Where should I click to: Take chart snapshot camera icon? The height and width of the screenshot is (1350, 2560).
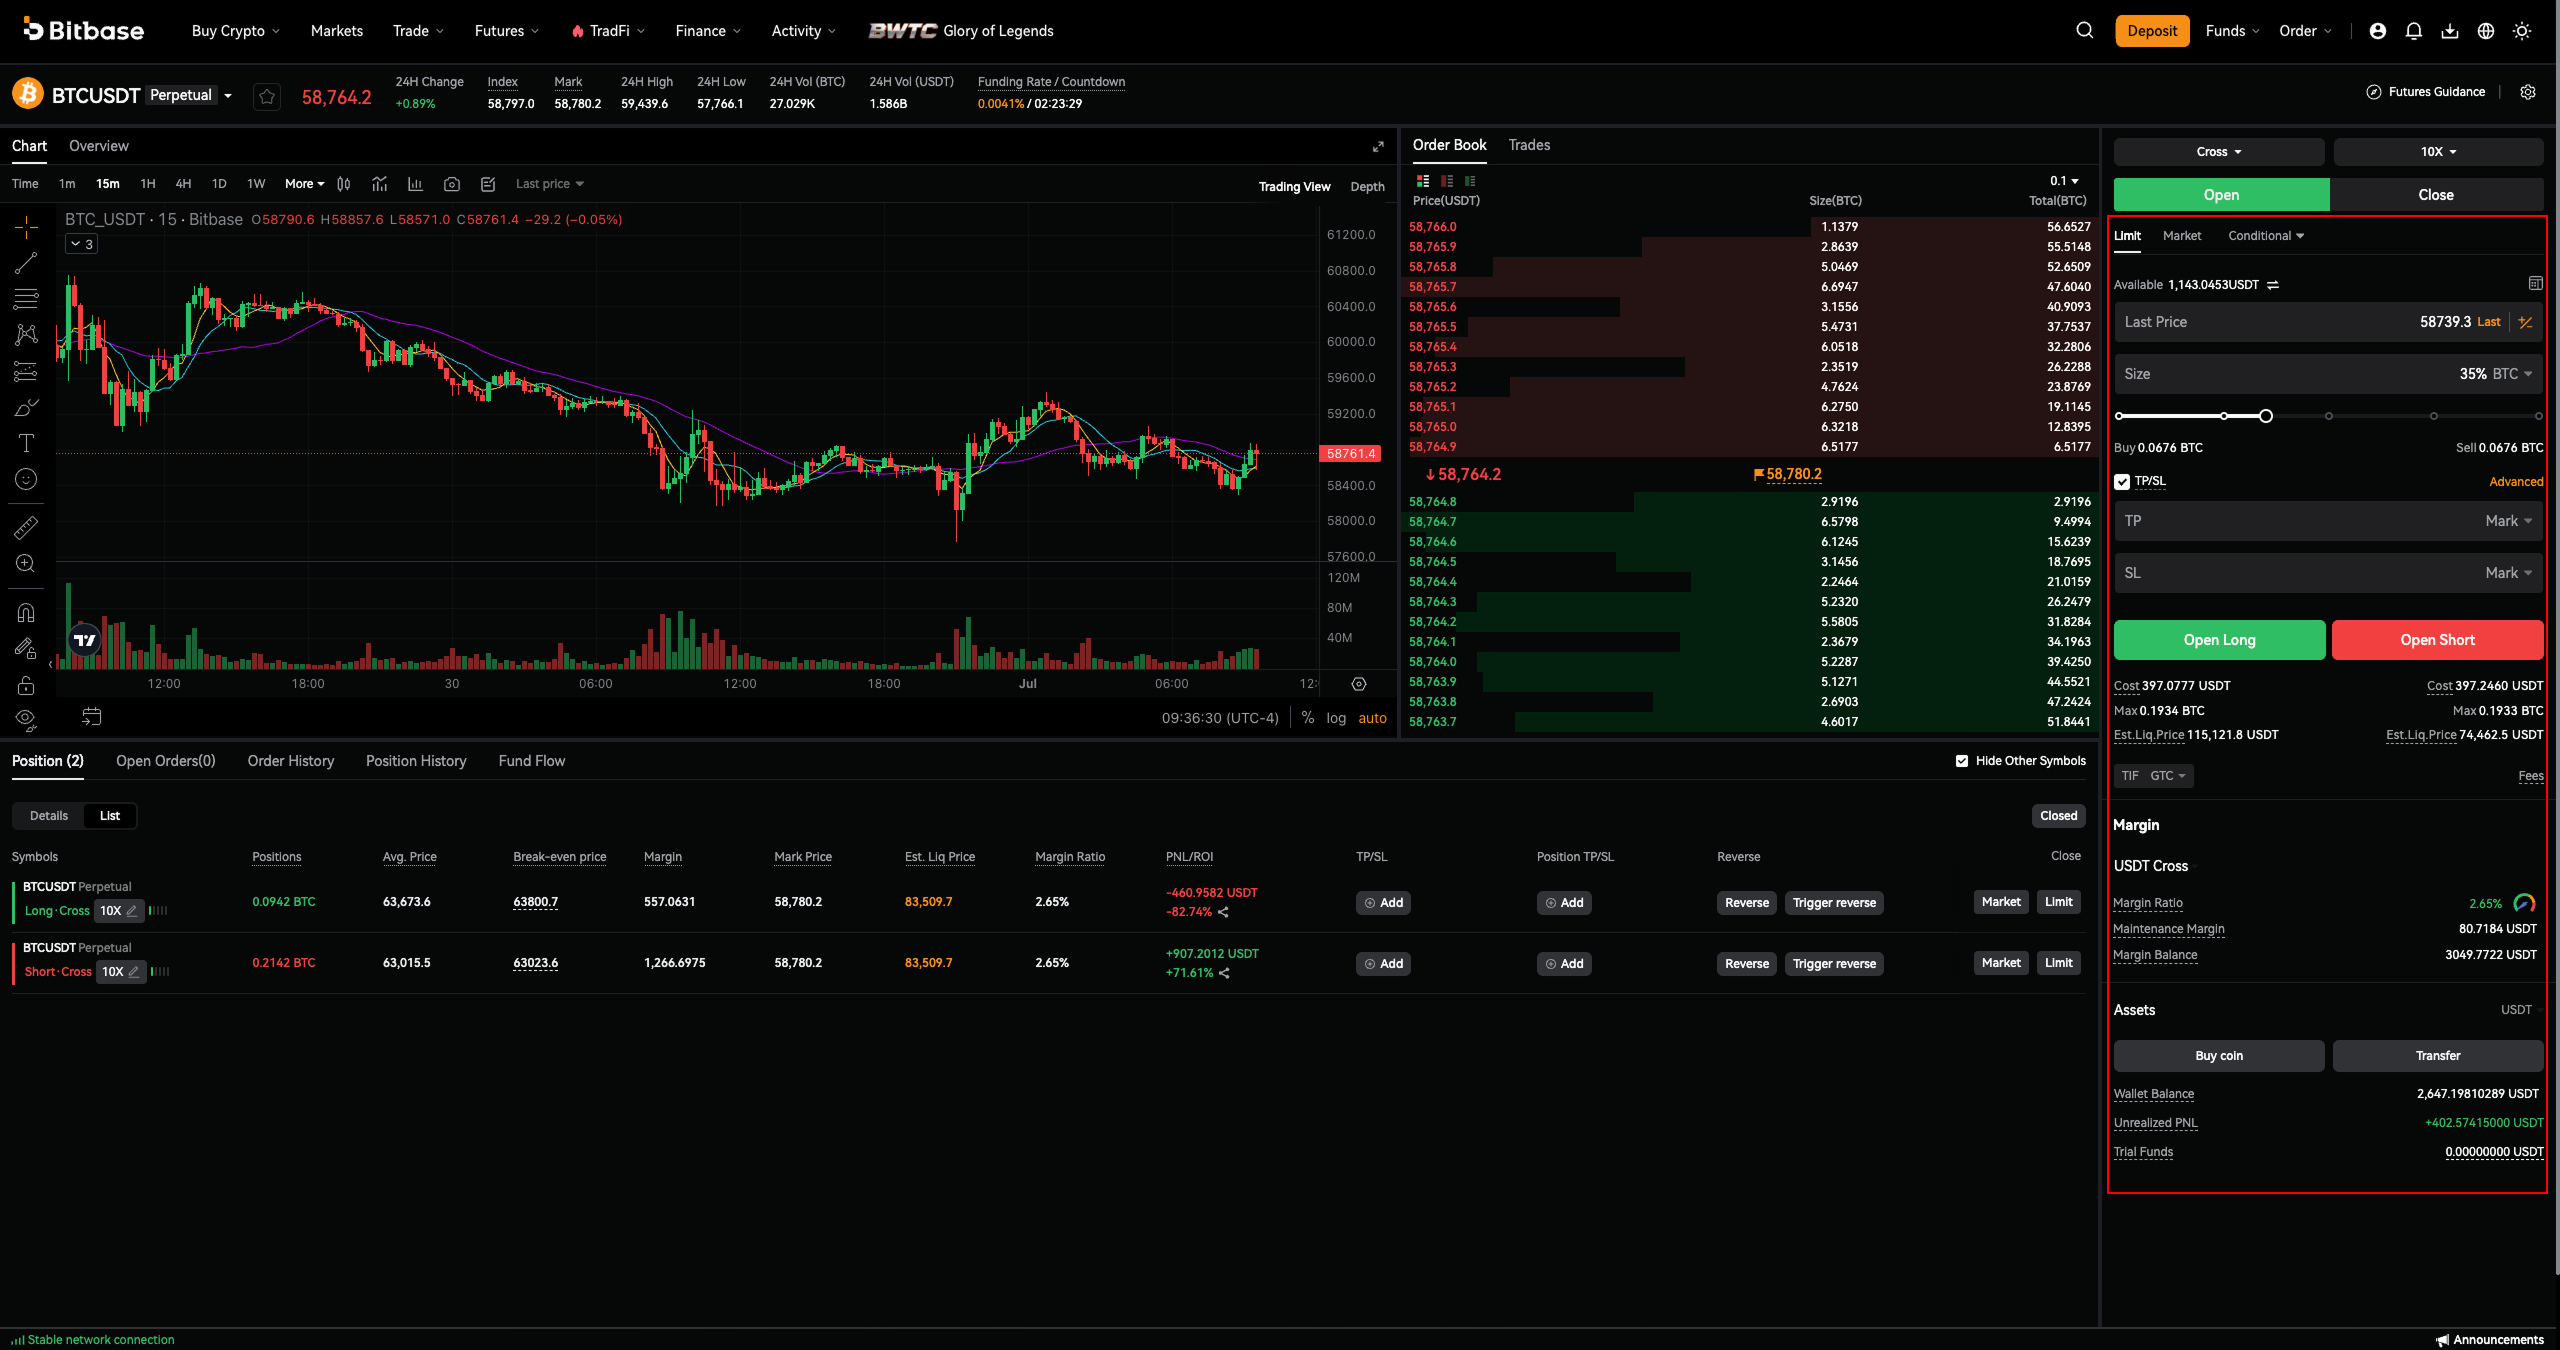point(452,184)
